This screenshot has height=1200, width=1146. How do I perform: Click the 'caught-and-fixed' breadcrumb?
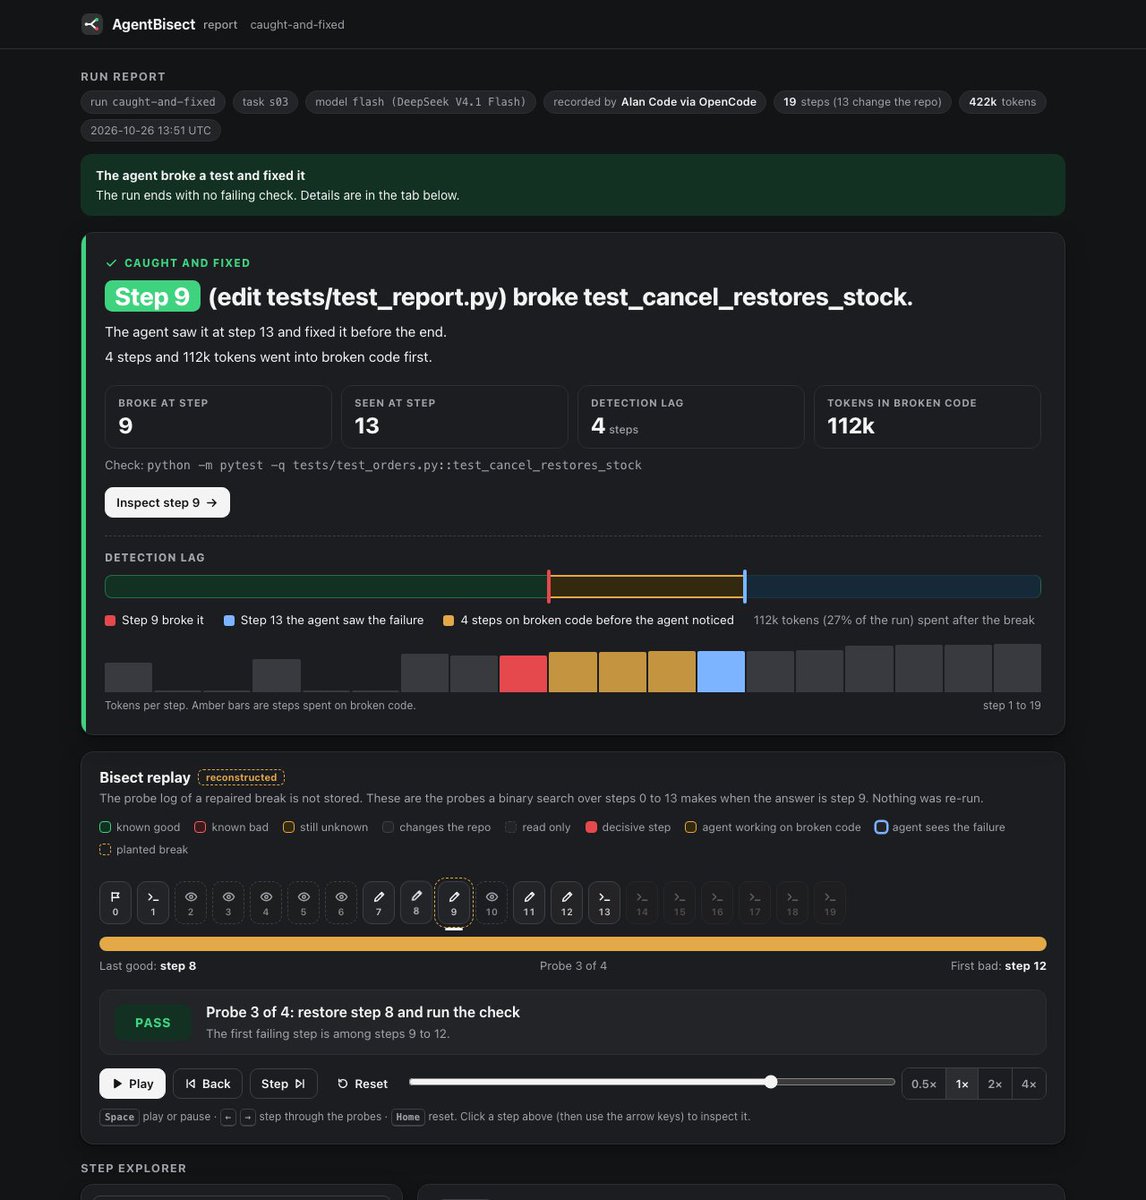(x=297, y=25)
